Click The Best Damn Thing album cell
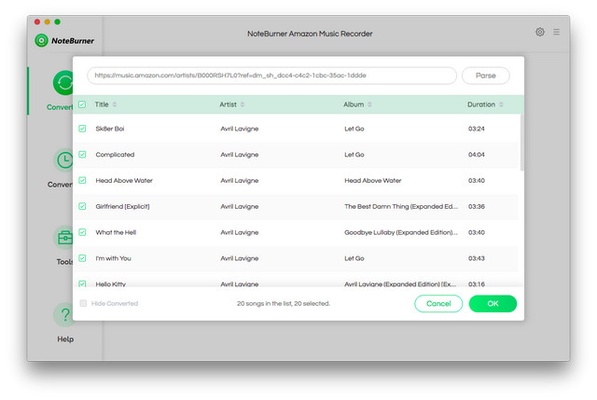This screenshot has height=400, width=597. click(401, 206)
